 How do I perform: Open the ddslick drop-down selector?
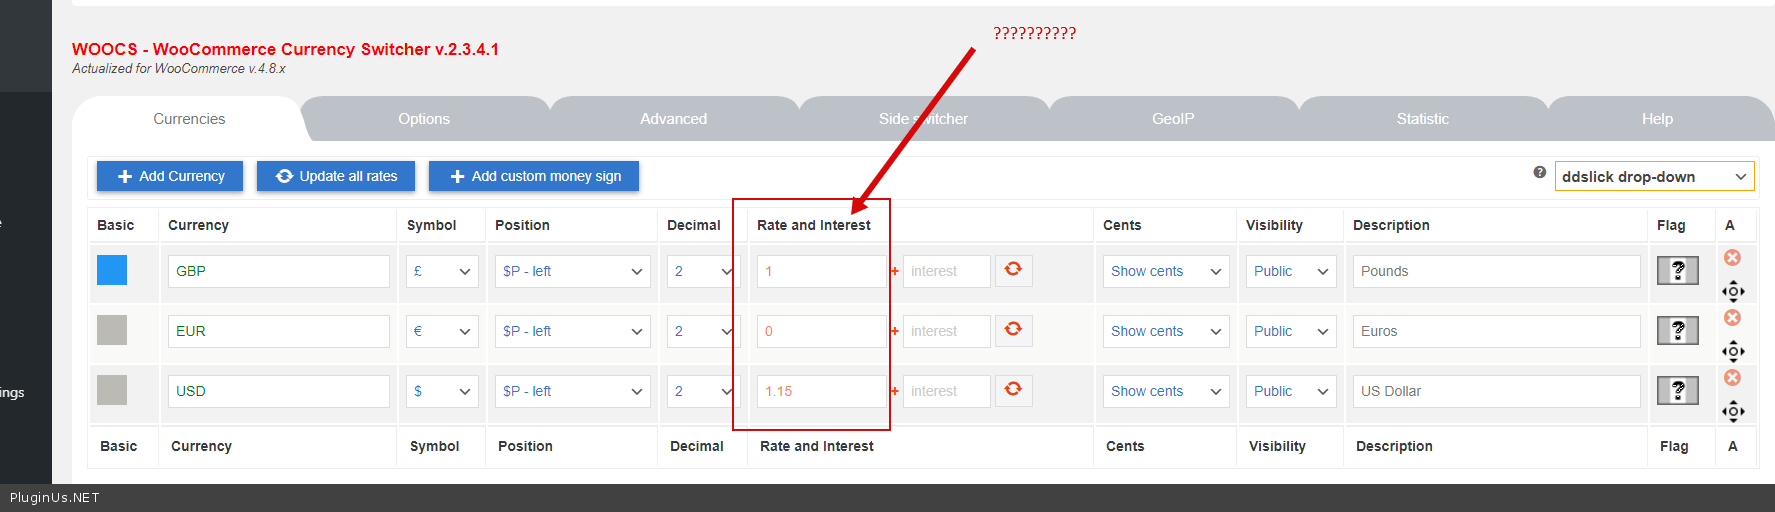click(1654, 177)
